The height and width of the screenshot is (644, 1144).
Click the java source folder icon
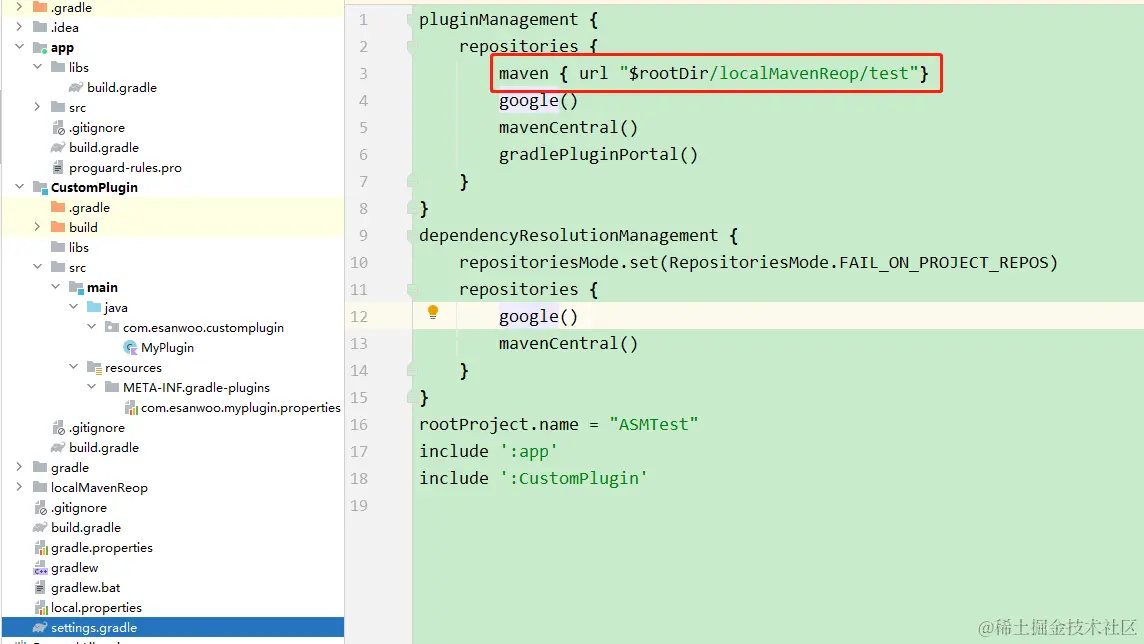click(94, 307)
